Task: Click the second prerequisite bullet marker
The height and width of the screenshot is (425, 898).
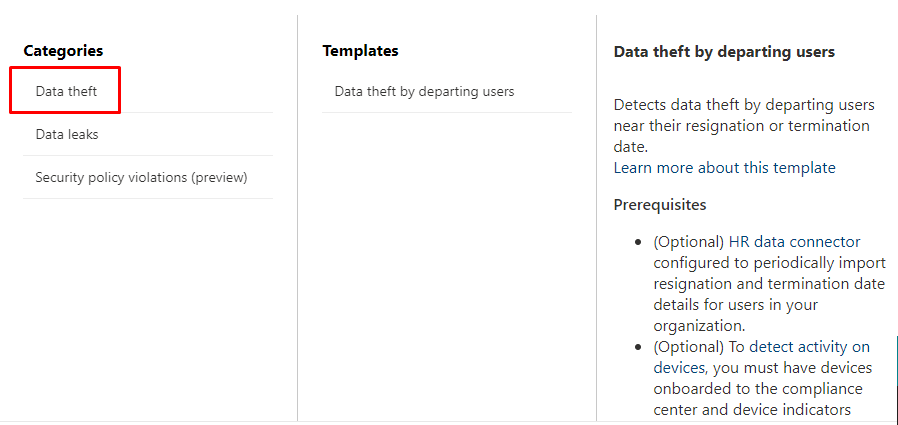Action: [639, 347]
